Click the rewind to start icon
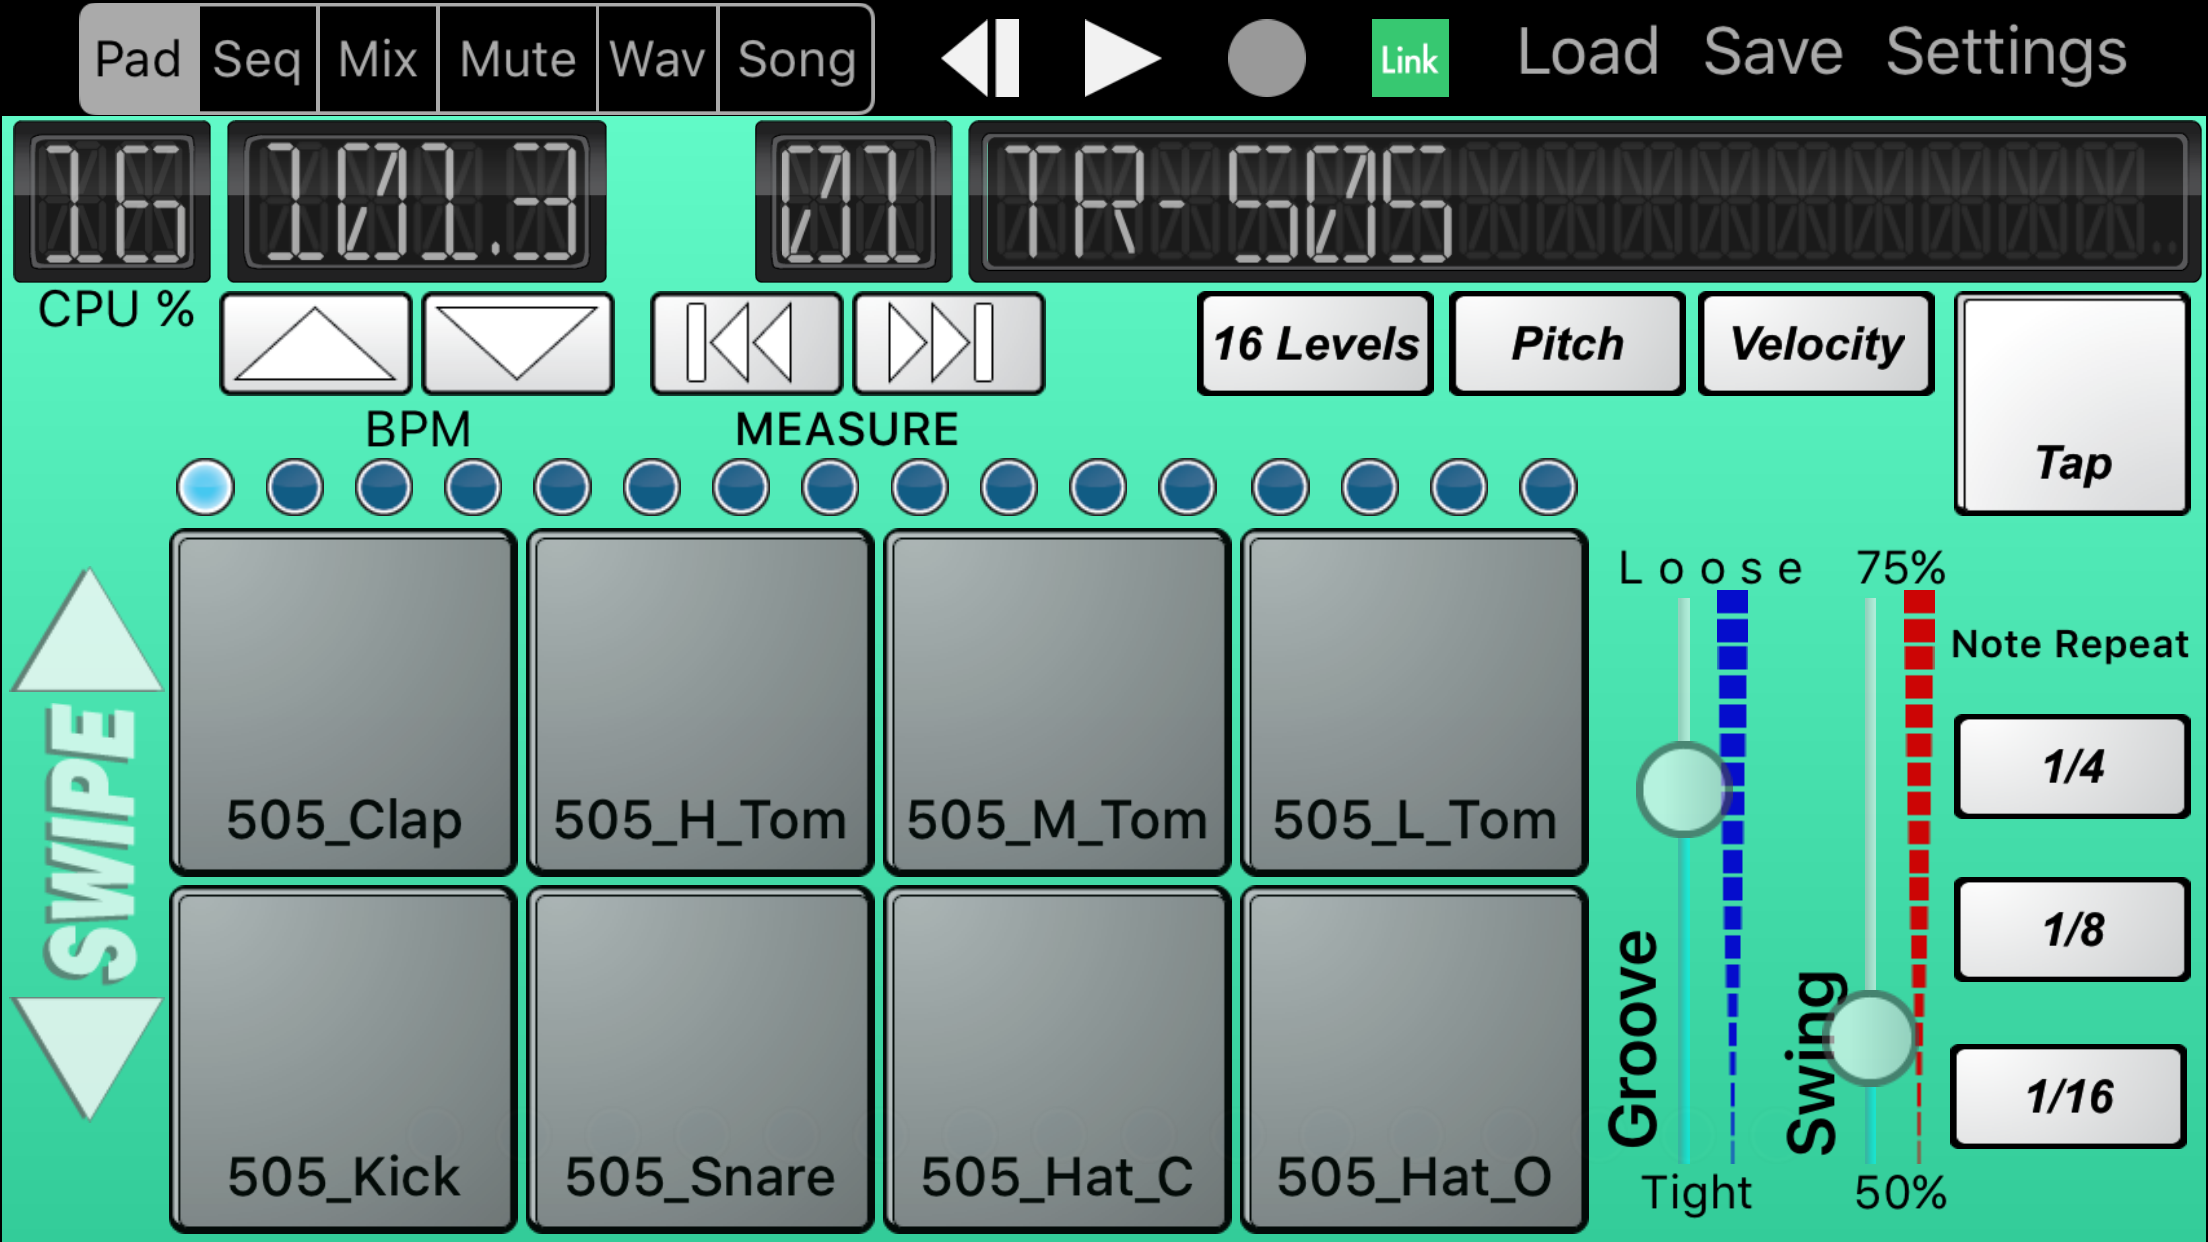 981,58
